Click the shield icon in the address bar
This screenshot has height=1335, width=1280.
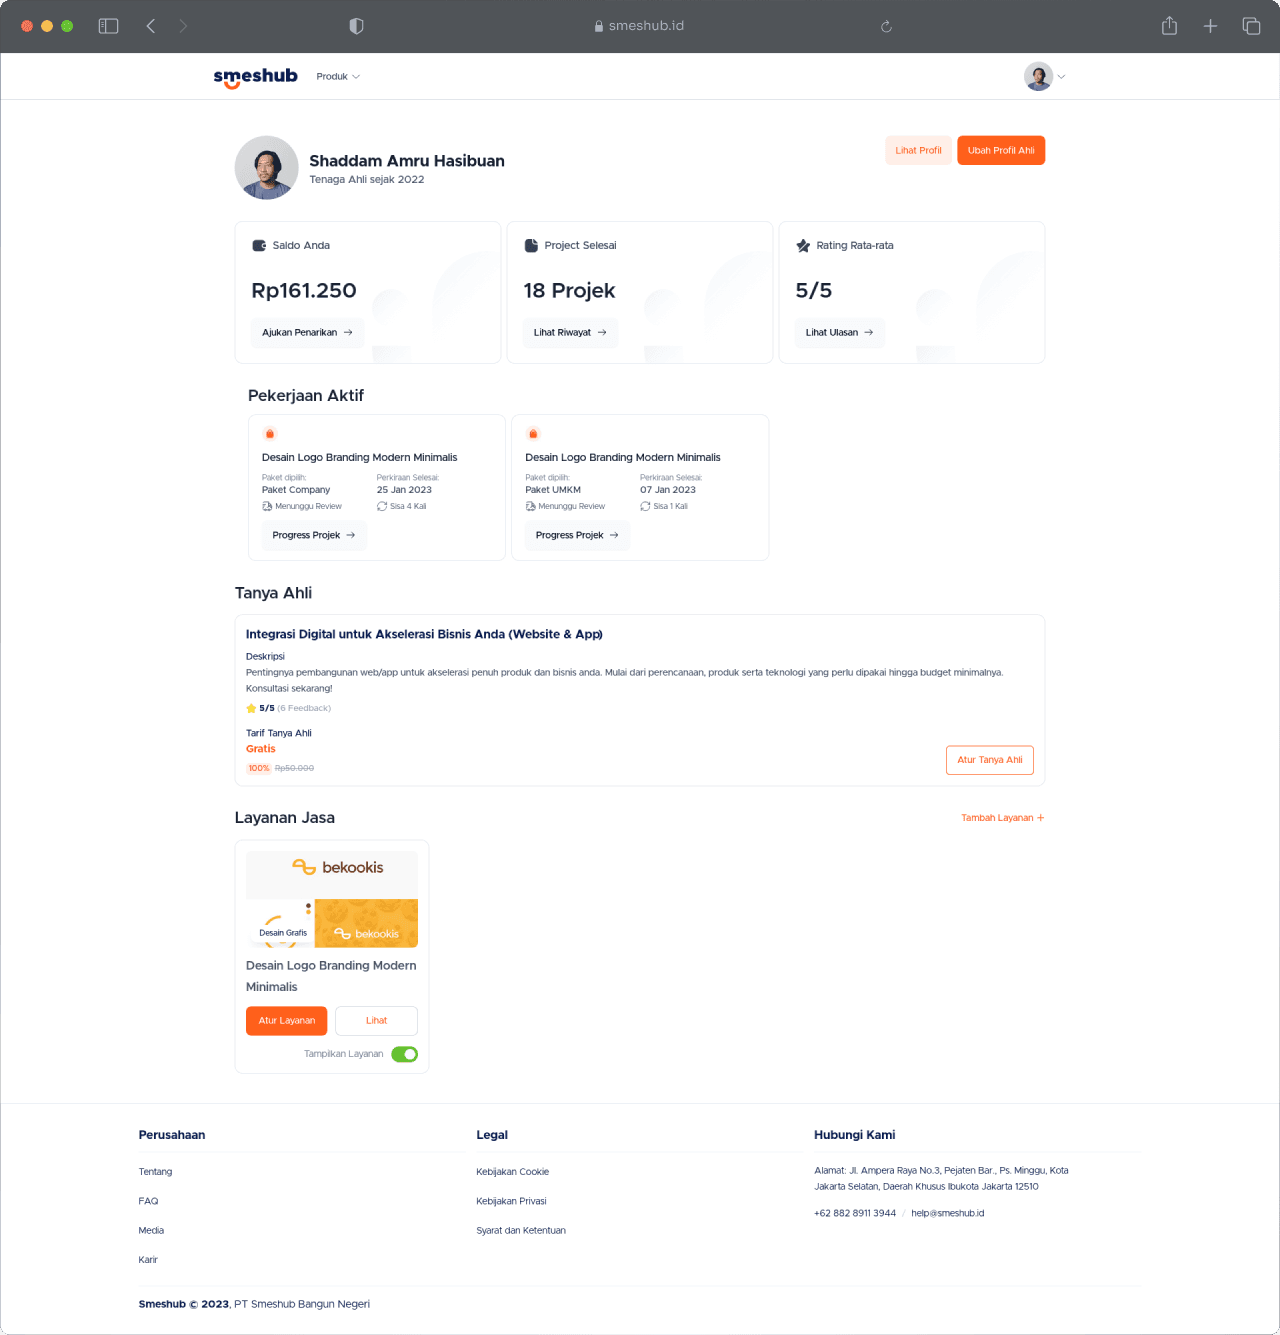[x=356, y=25]
